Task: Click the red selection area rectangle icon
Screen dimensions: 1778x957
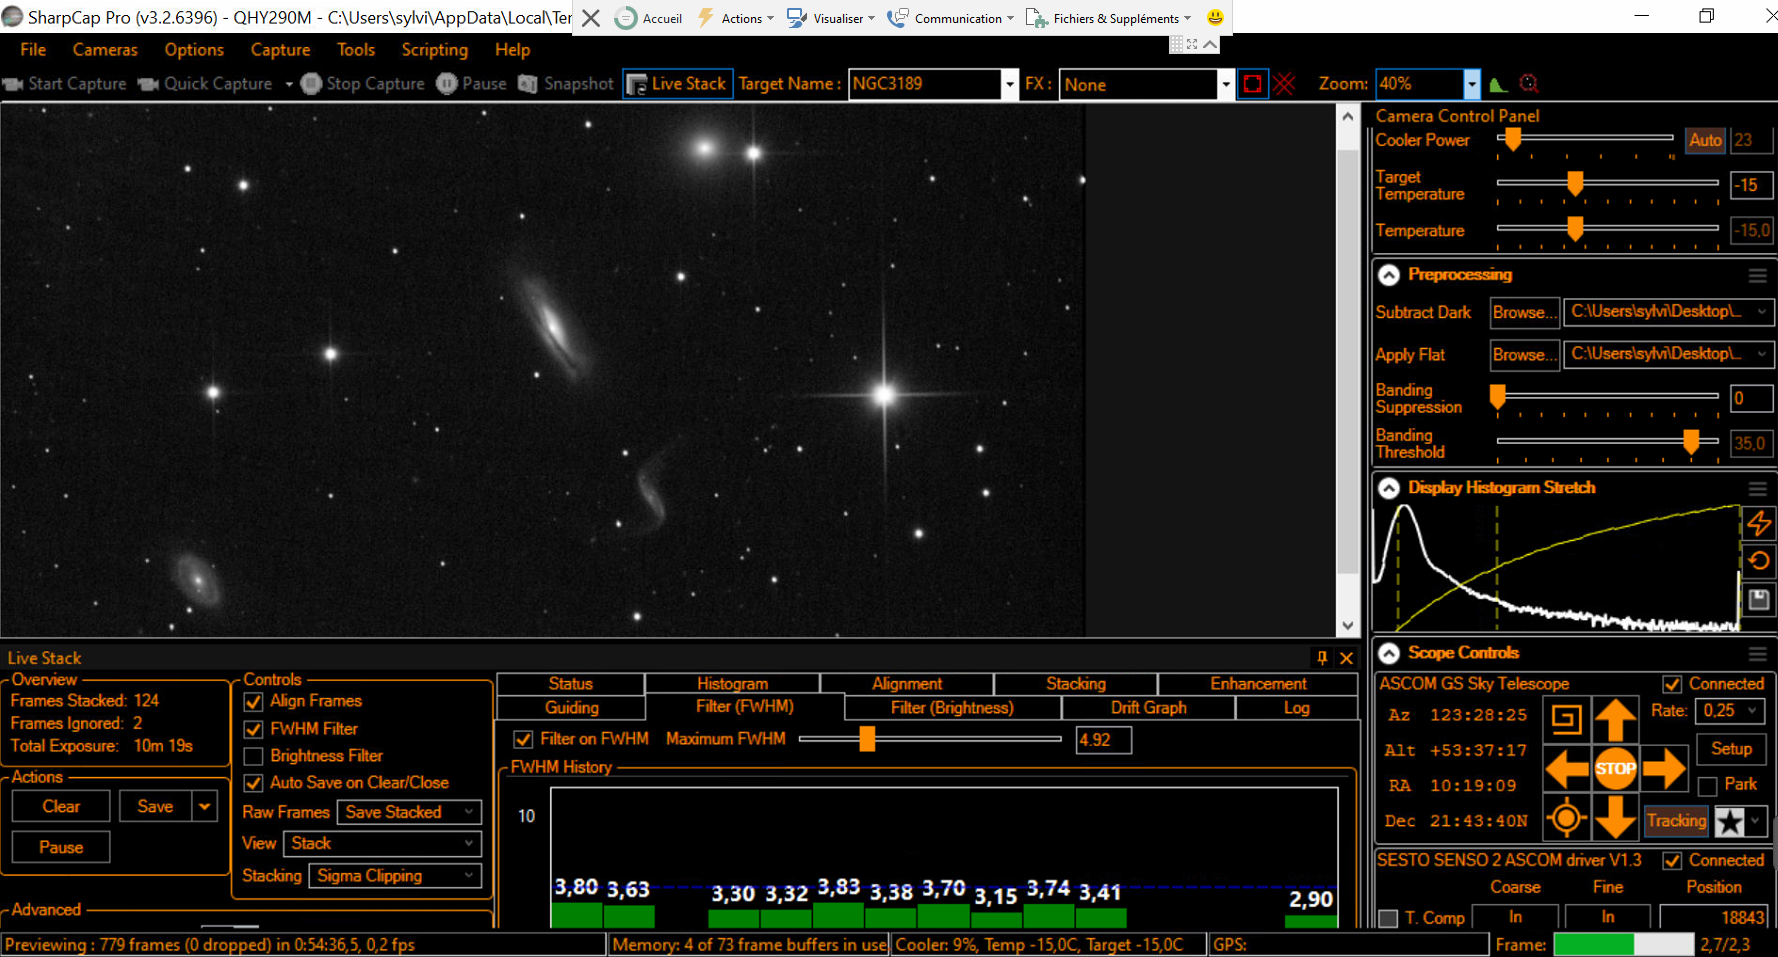Action: tap(1252, 84)
